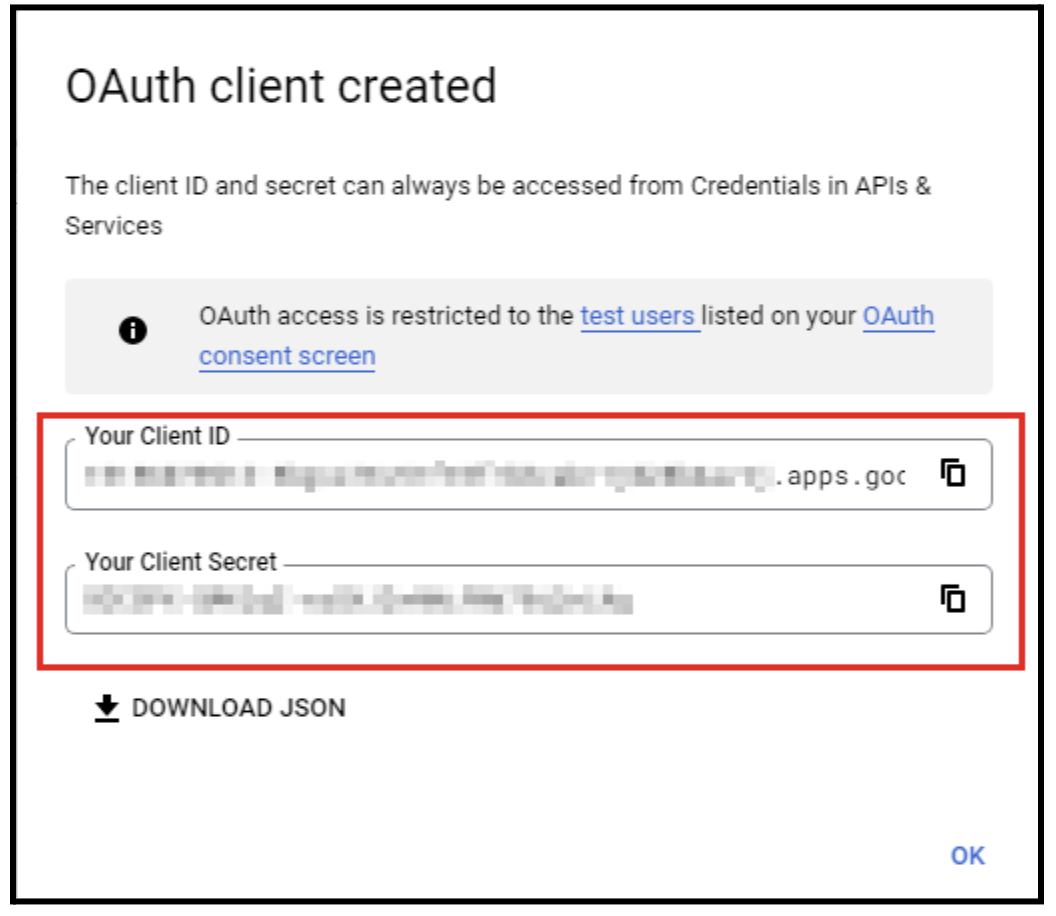This screenshot has height=916, width=1056.
Task: Click the 'Your Client ID' field label
Action: tap(157, 436)
